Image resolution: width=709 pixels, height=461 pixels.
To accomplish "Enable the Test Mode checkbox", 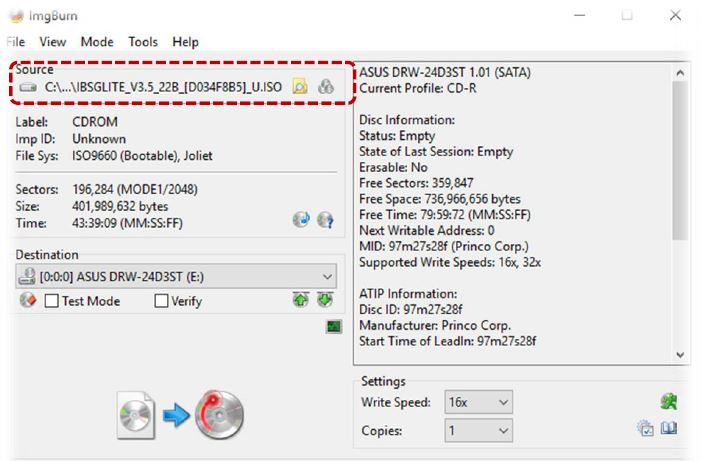I will tap(52, 301).
